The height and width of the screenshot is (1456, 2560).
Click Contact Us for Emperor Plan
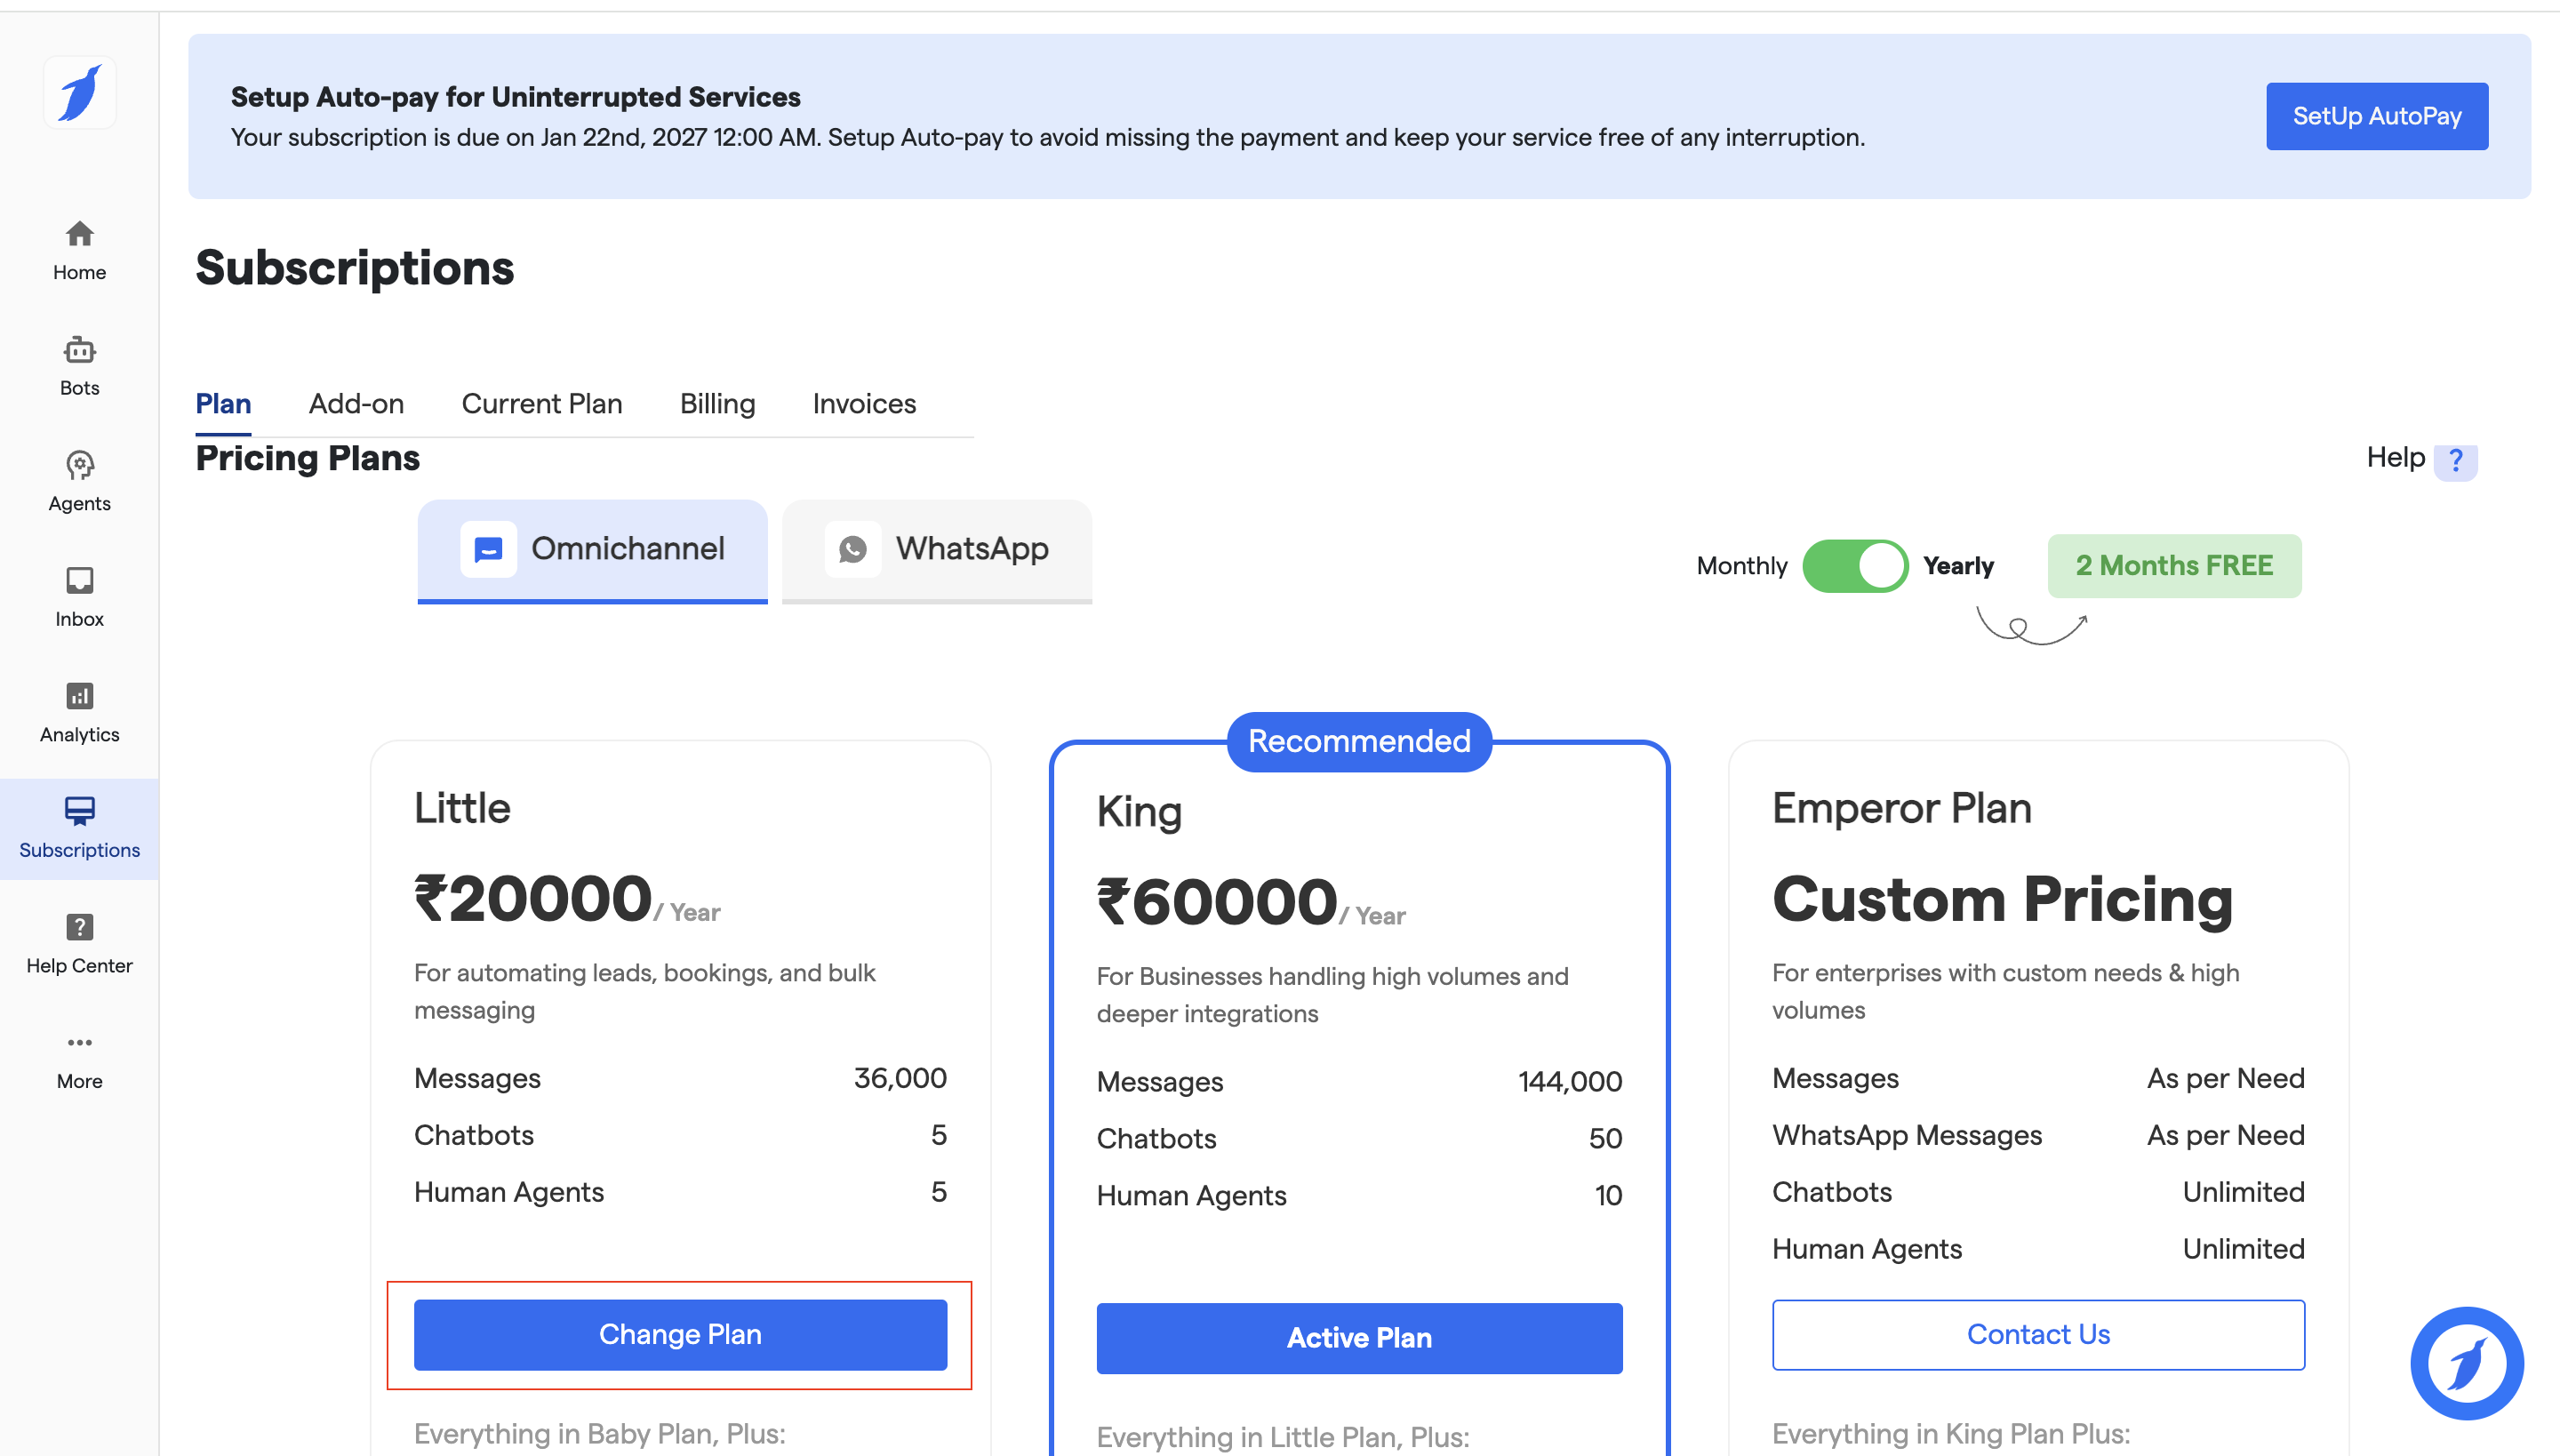2038,1334
